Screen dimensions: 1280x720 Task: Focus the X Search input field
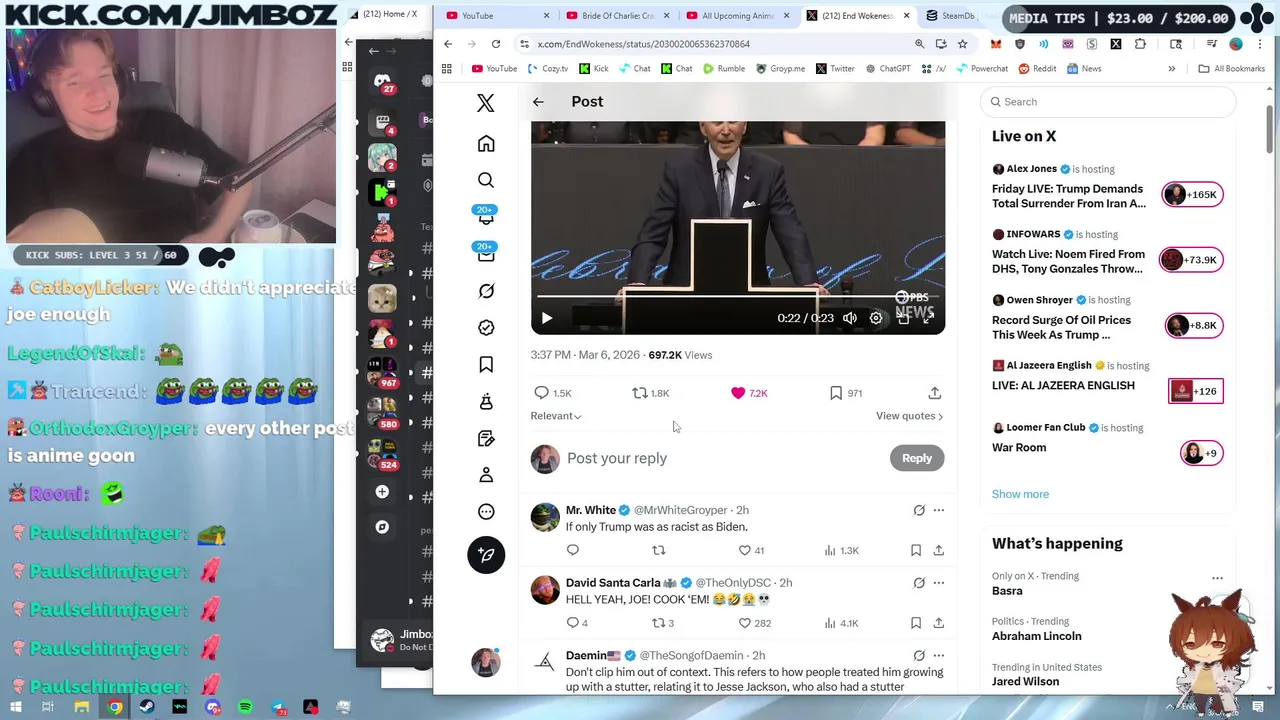click(x=1108, y=102)
